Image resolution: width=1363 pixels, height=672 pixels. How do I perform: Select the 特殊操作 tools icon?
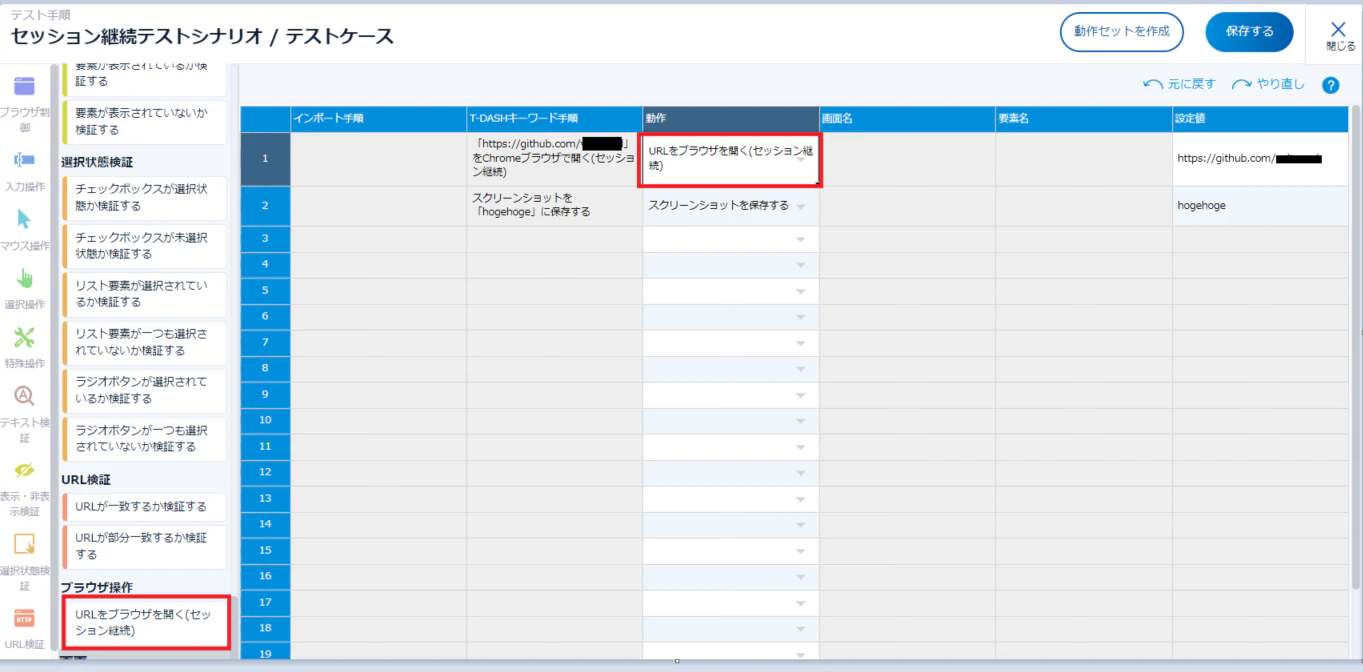click(x=24, y=337)
